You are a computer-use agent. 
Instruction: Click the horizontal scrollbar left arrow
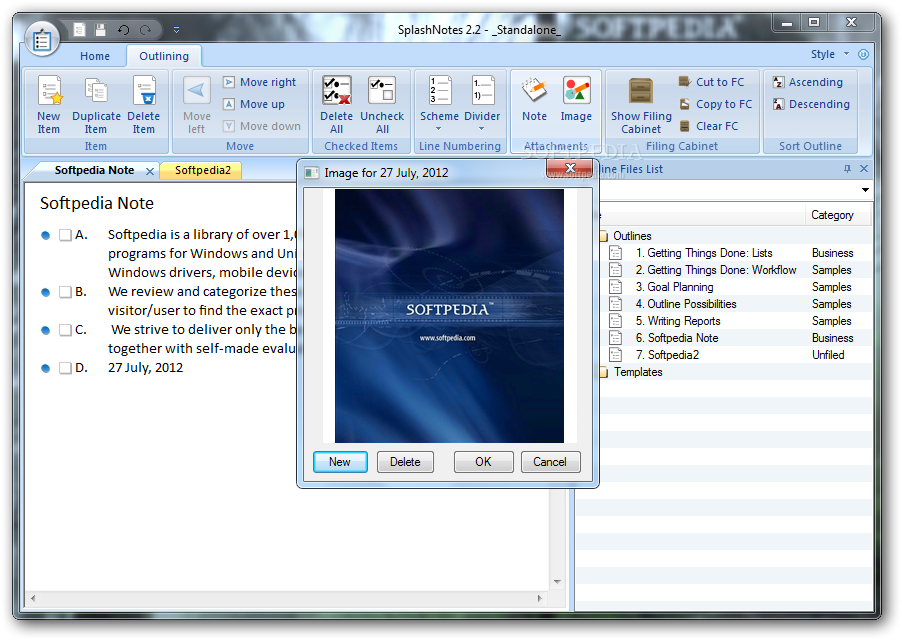(33, 599)
